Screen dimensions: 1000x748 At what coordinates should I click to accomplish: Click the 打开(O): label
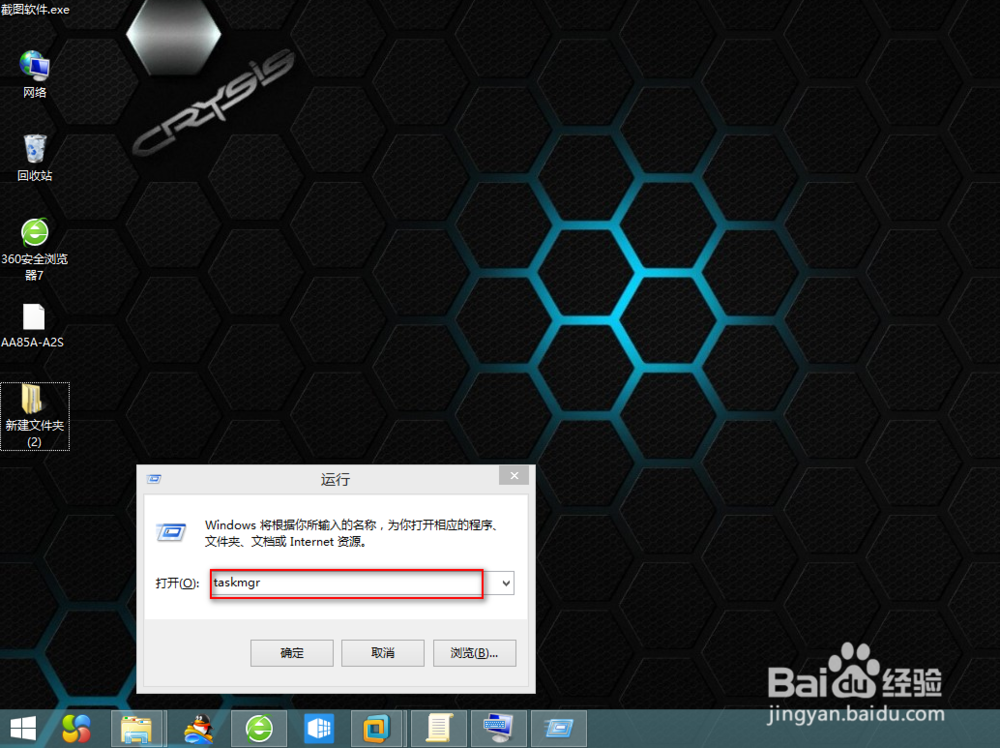[x=177, y=583]
